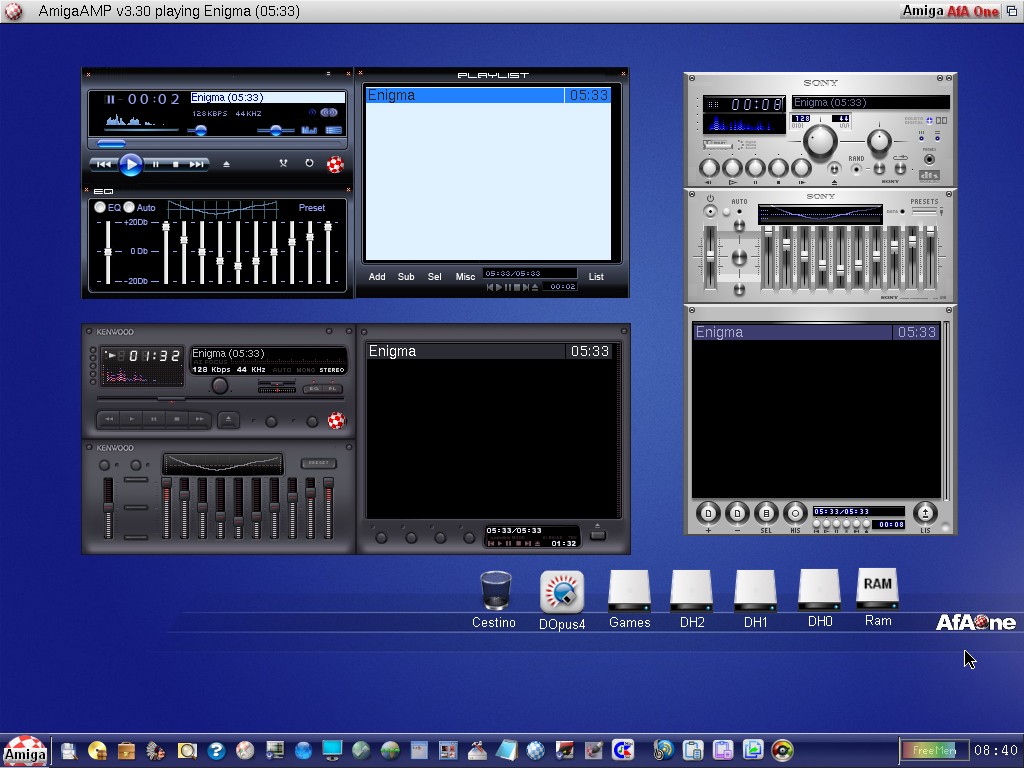Open the Sel menu in blue playlist
The width and height of the screenshot is (1024, 768).
point(435,277)
